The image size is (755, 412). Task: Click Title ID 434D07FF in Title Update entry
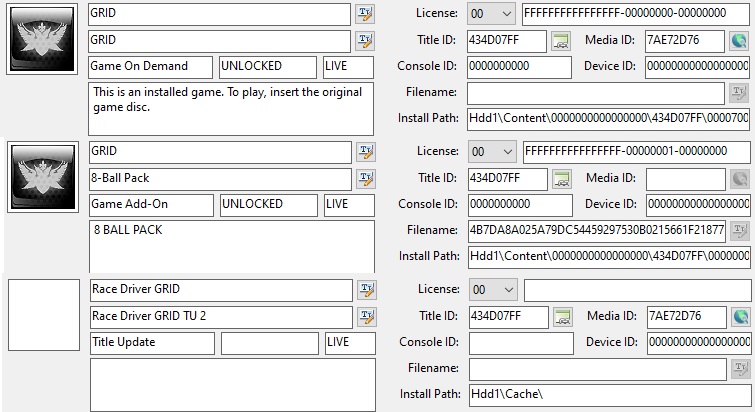pos(508,317)
